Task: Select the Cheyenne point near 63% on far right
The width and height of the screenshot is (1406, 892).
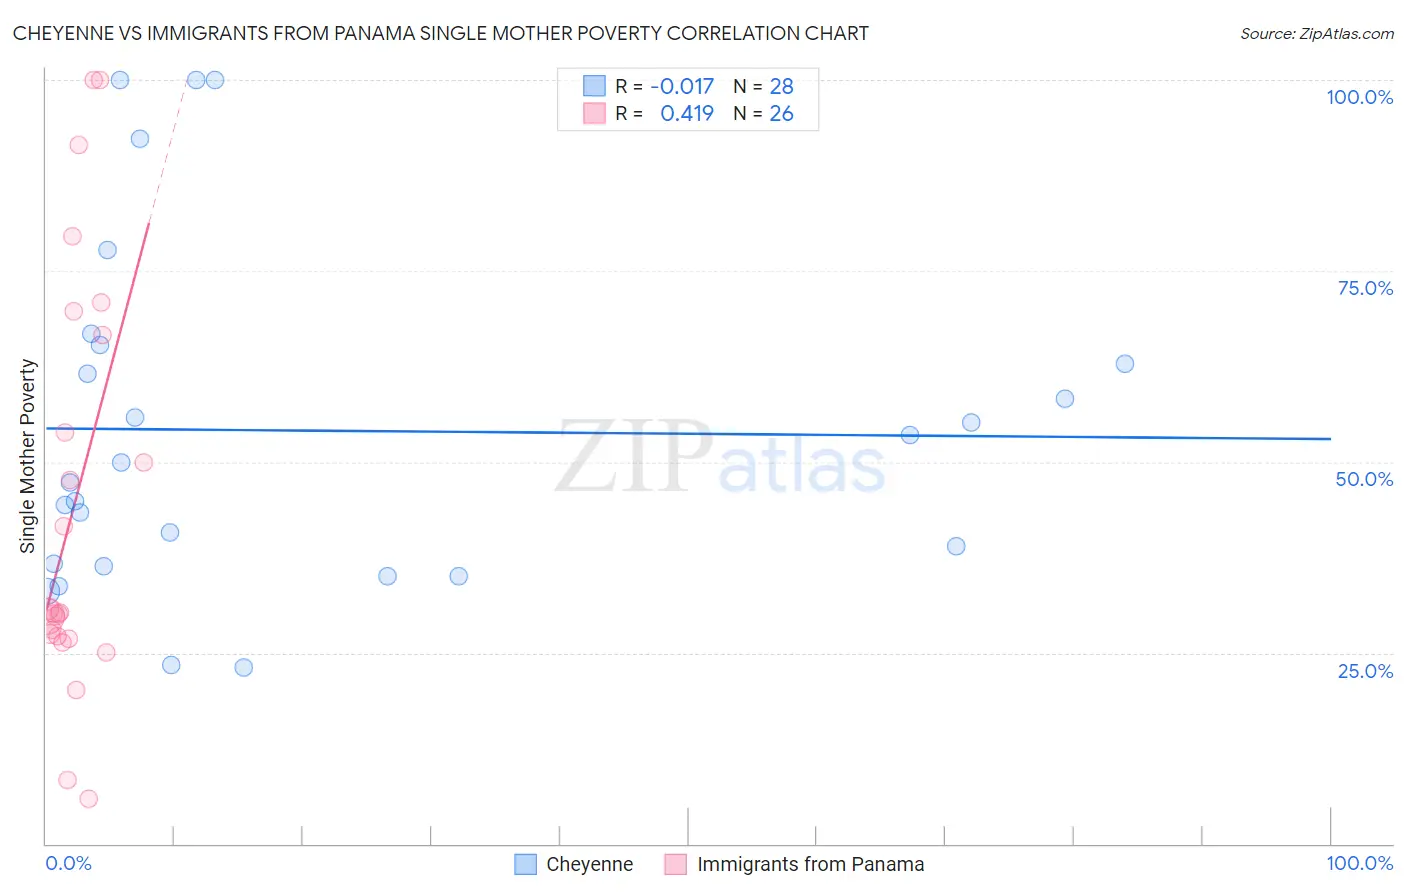Action: click(x=1125, y=364)
